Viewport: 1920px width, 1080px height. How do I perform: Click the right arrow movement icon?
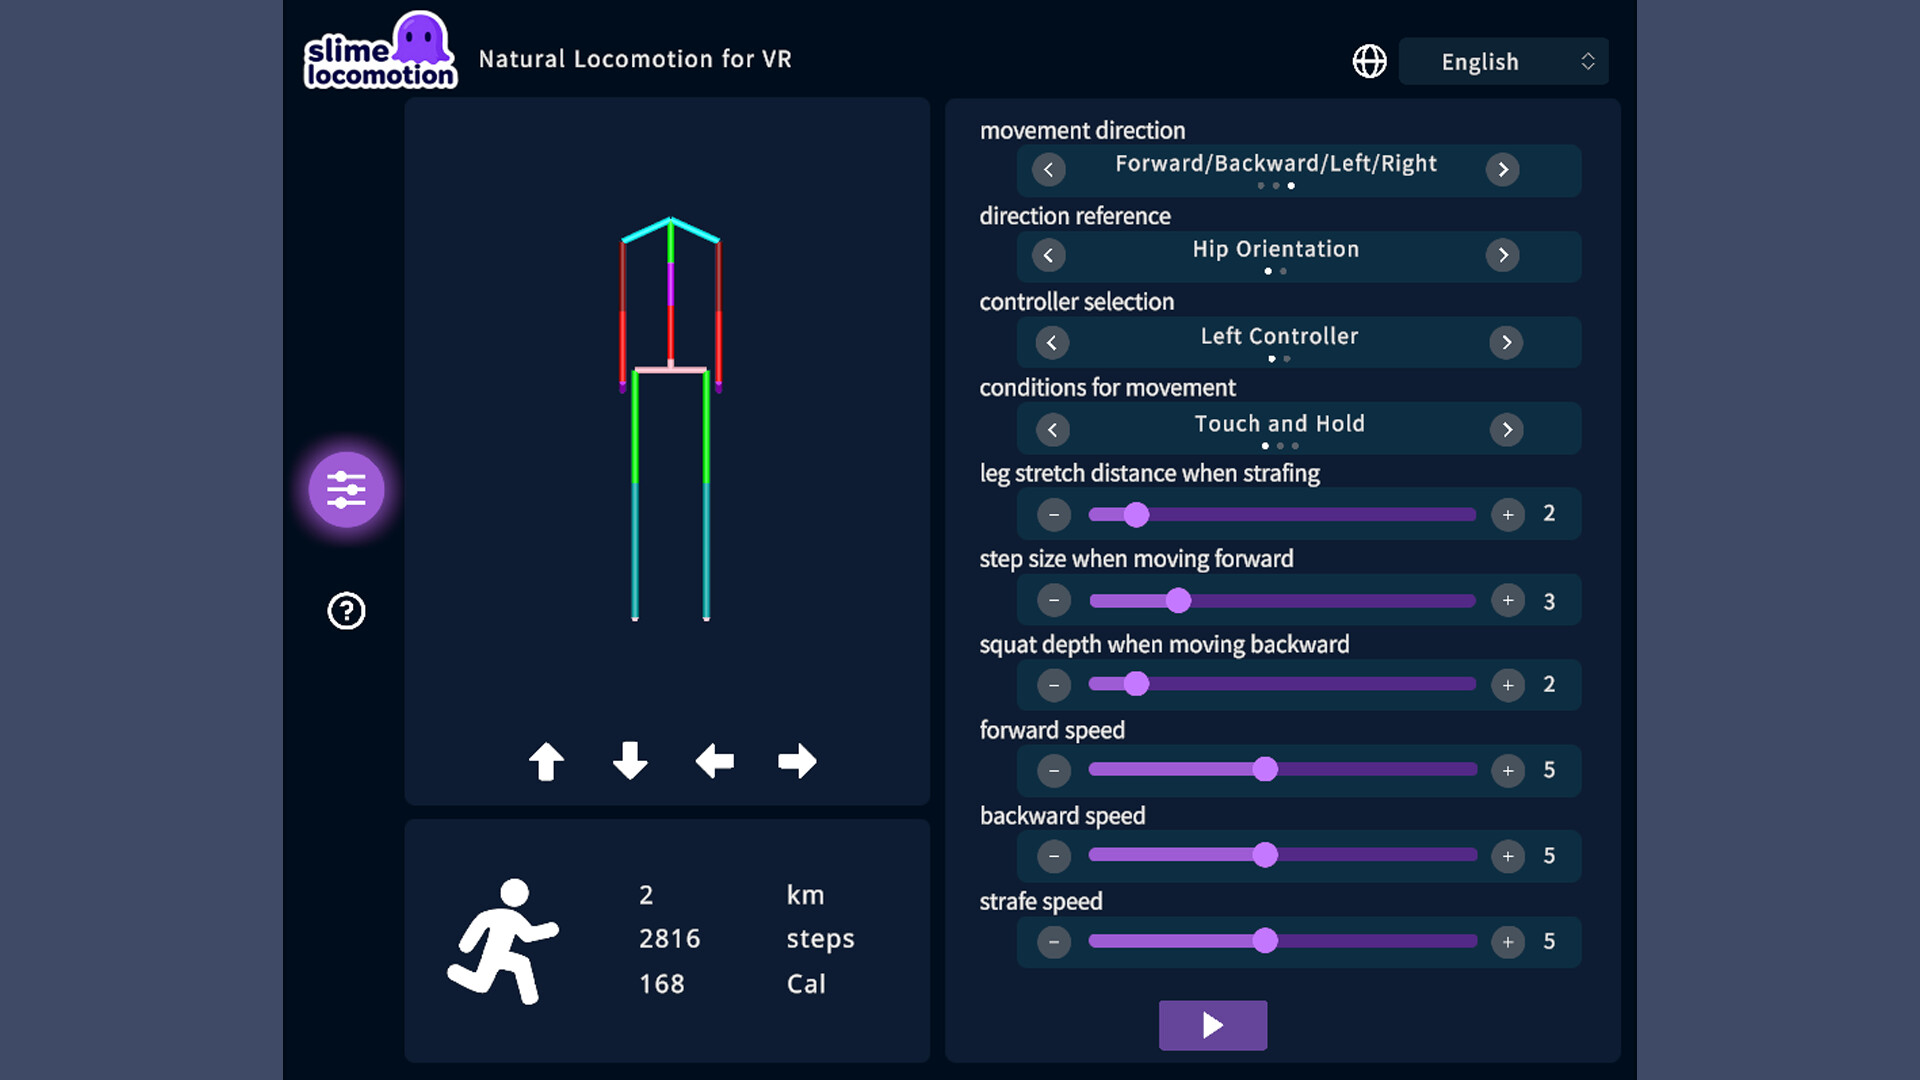point(797,761)
